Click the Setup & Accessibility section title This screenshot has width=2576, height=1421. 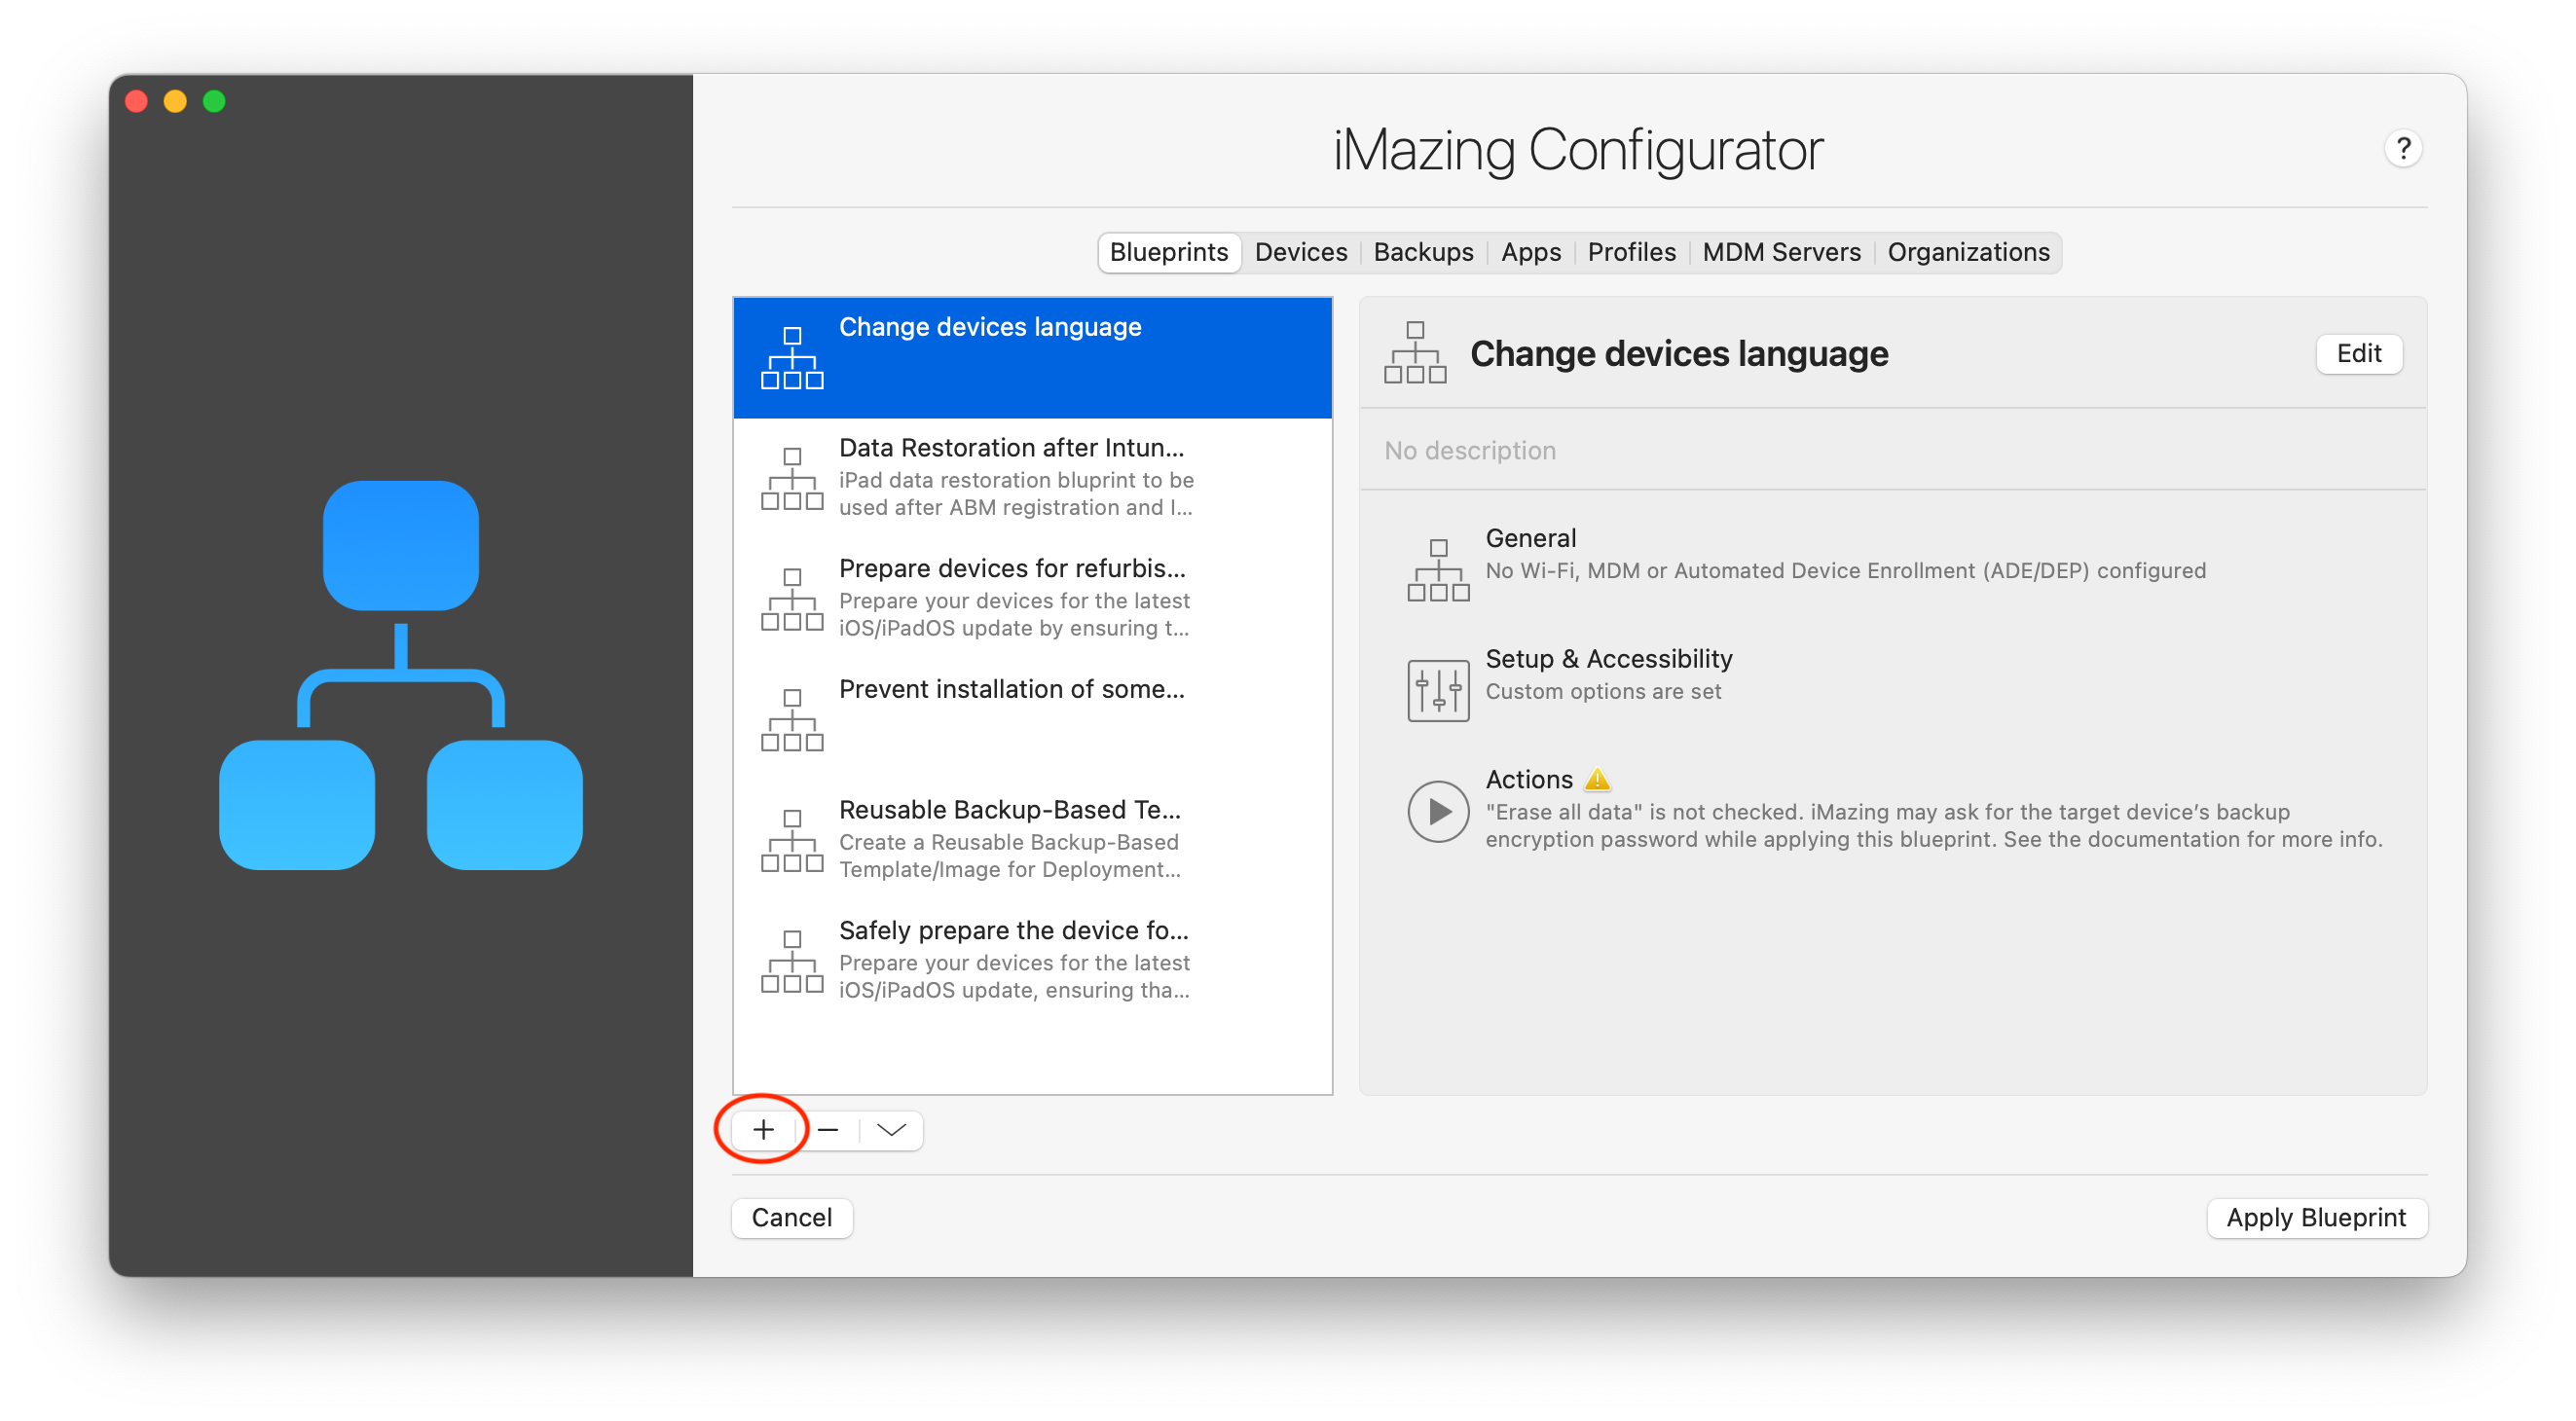[1608, 659]
